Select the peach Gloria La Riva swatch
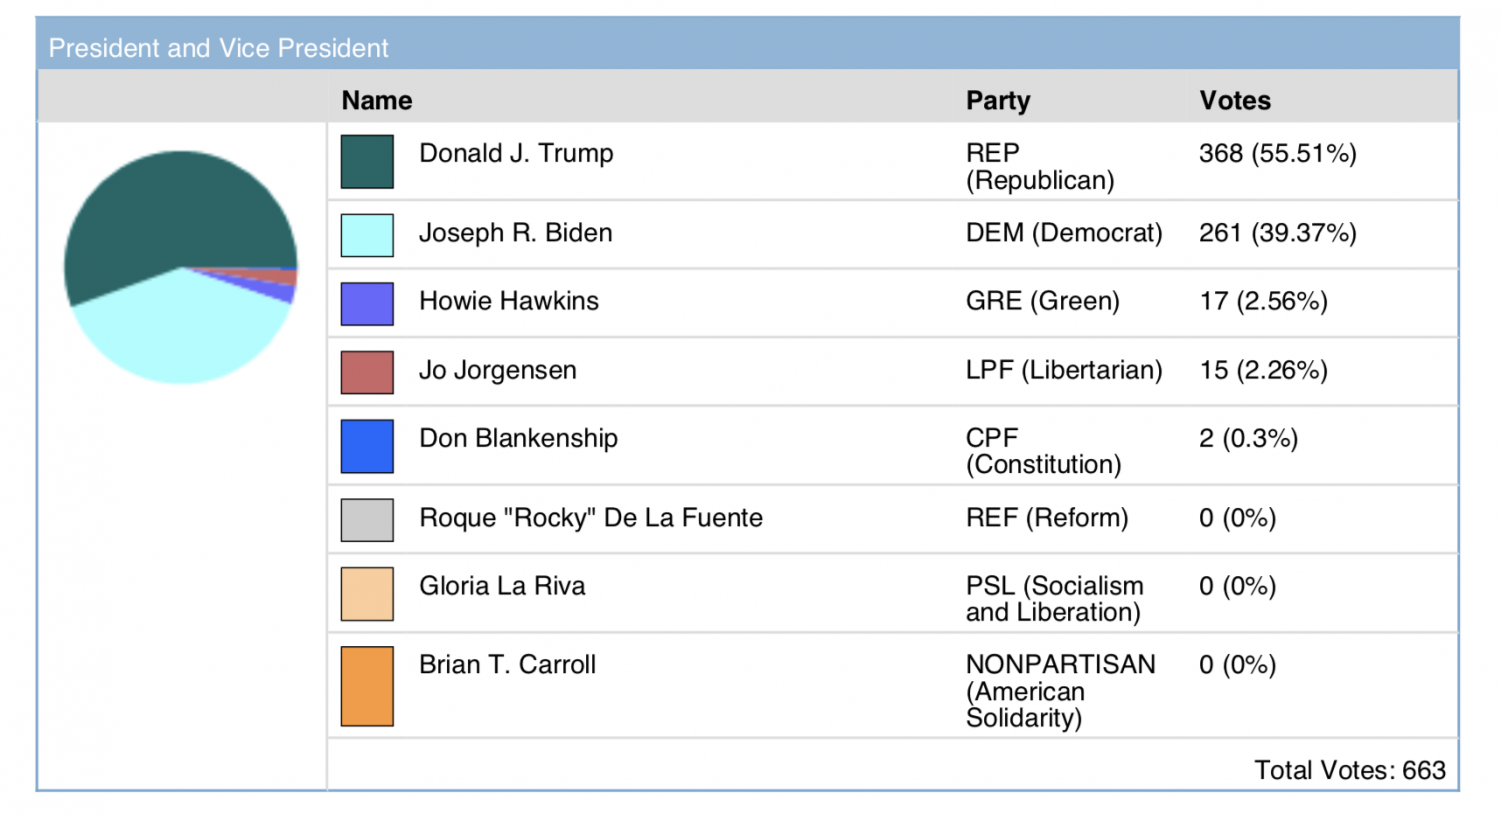 click(367, 594)
